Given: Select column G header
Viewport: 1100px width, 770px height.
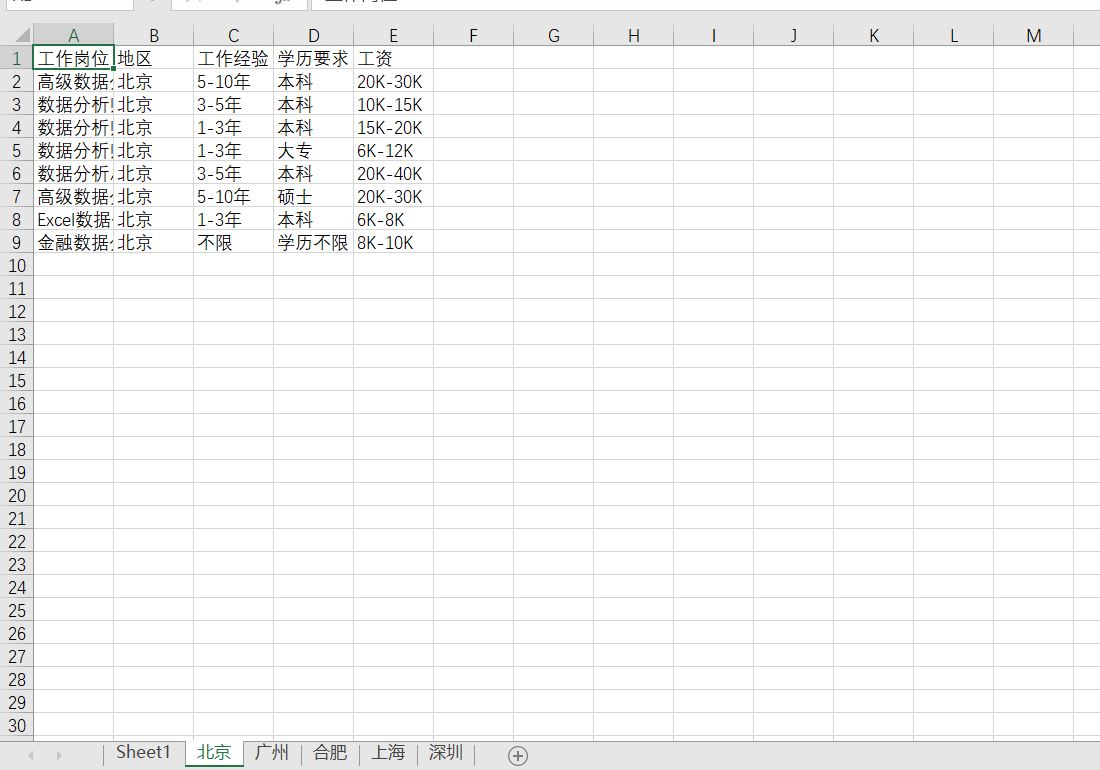Looking at the screenshot, I should pyautogui.click(x=554, y=35).
